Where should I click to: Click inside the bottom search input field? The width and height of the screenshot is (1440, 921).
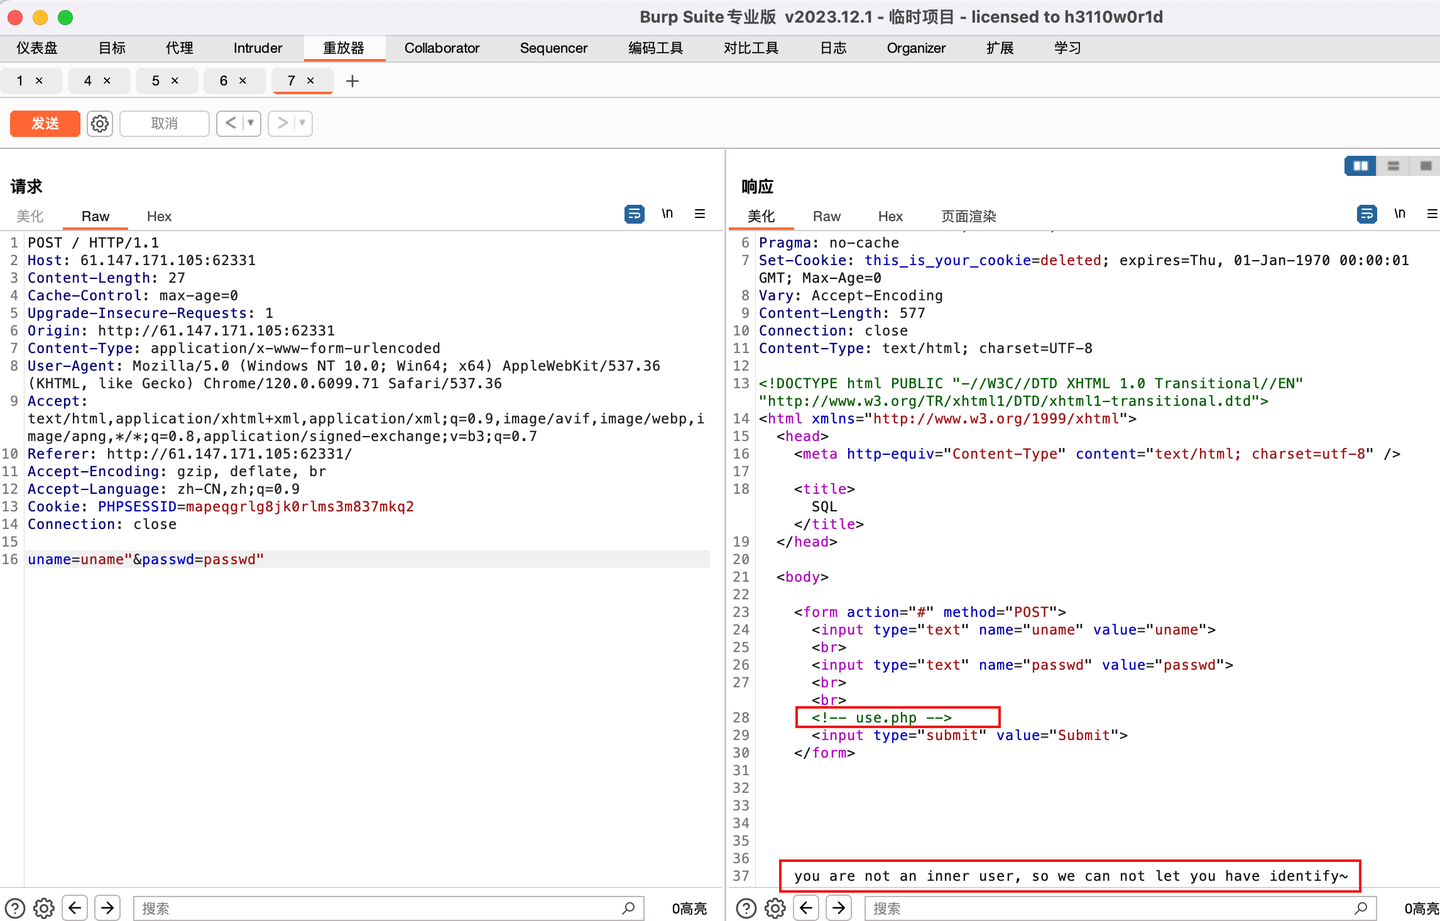click(380, 908)
